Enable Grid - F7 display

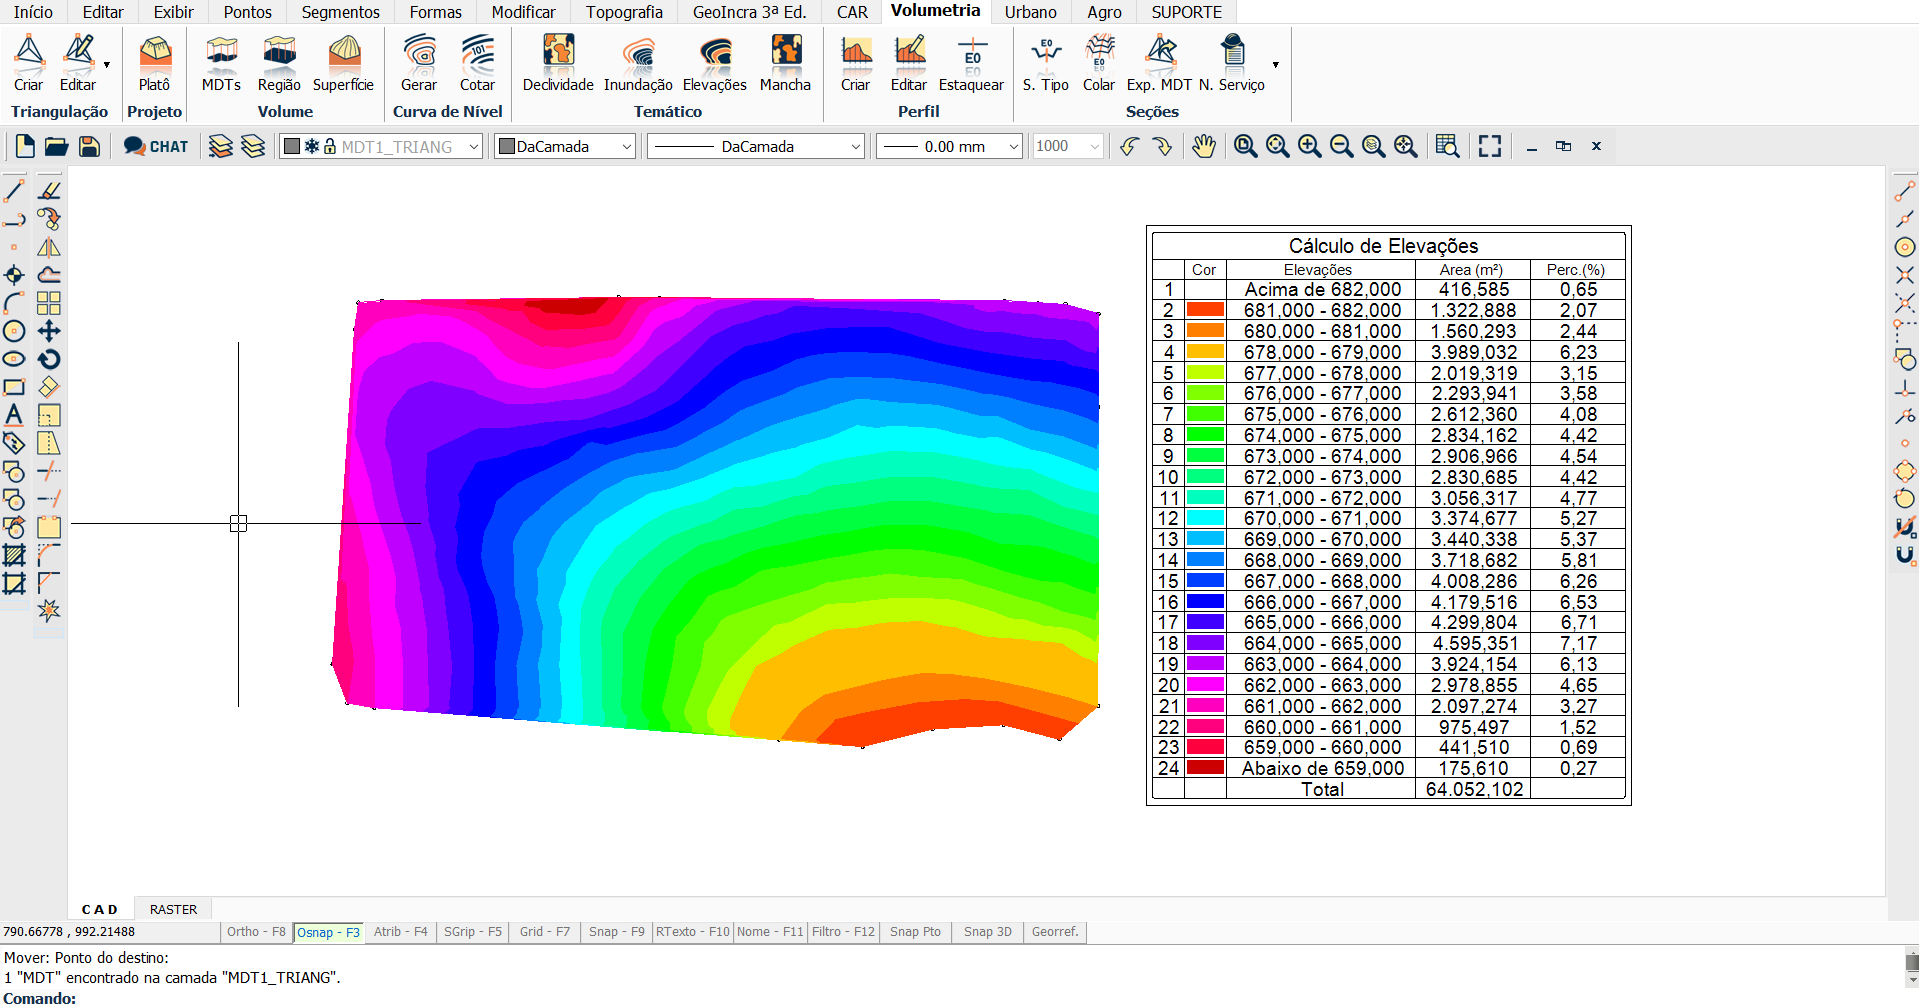pyautogui.click(x=544, y=932)
